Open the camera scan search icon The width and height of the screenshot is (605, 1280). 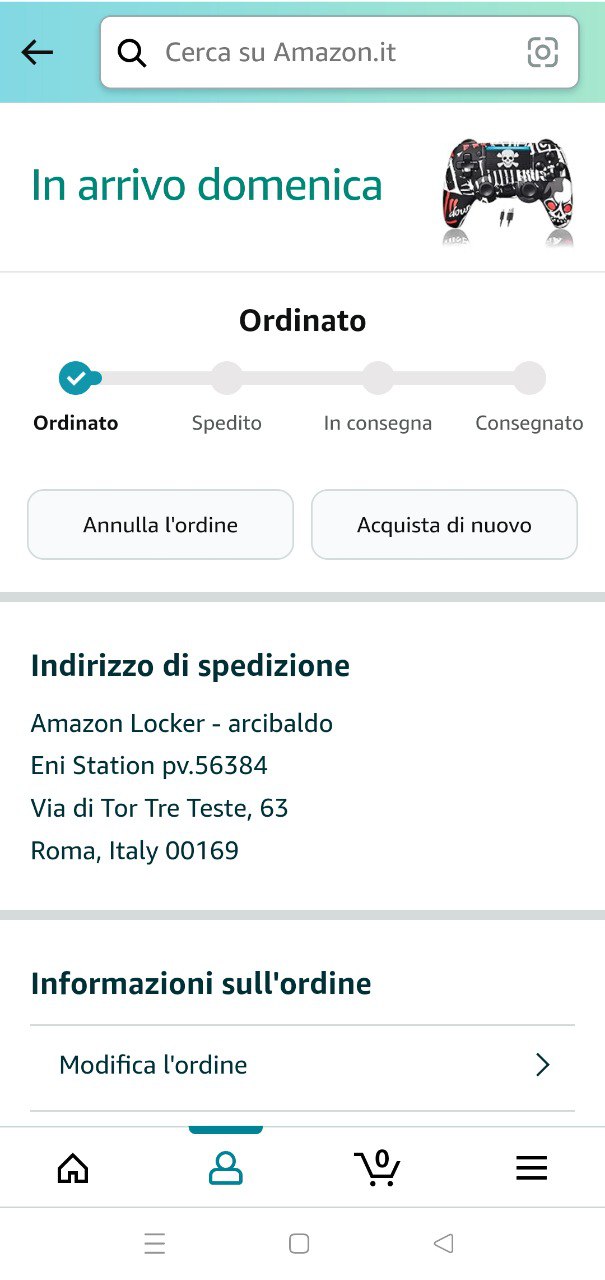point(542,52)
